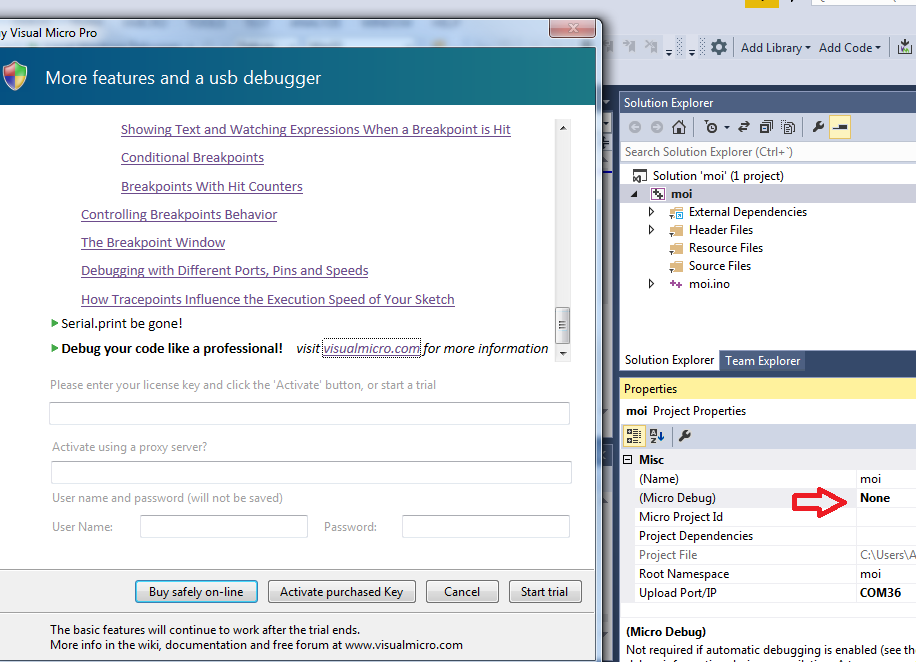Click the install/download icon right of Add Code
The width and height of the screenshot is (916, 662).
(x=904, y=47)
